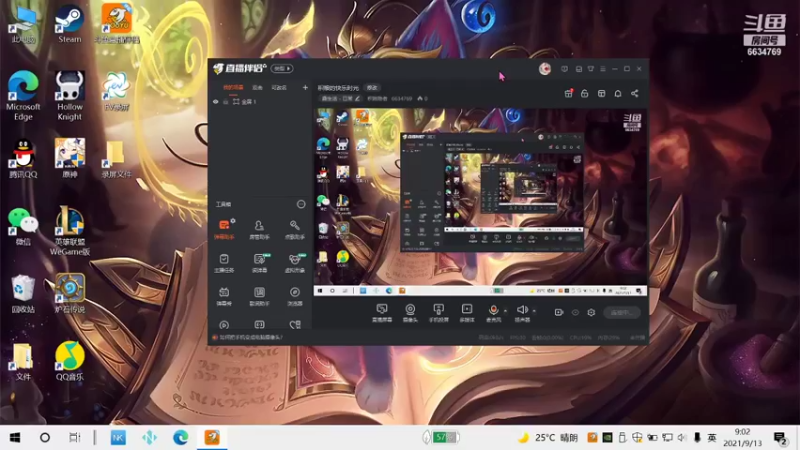Open taskbar clock showing 9:02
Viewport: 800px width, 450px height.
tap(742, 437)
